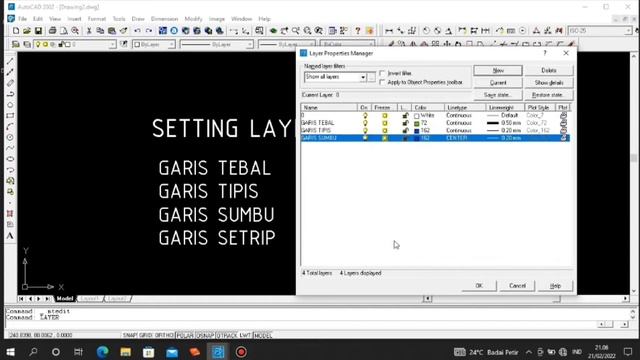This screenshot has height=360, width=640.
Task: Toggle ORTHO mode in status bar
Action: click(x=164, y=335)
